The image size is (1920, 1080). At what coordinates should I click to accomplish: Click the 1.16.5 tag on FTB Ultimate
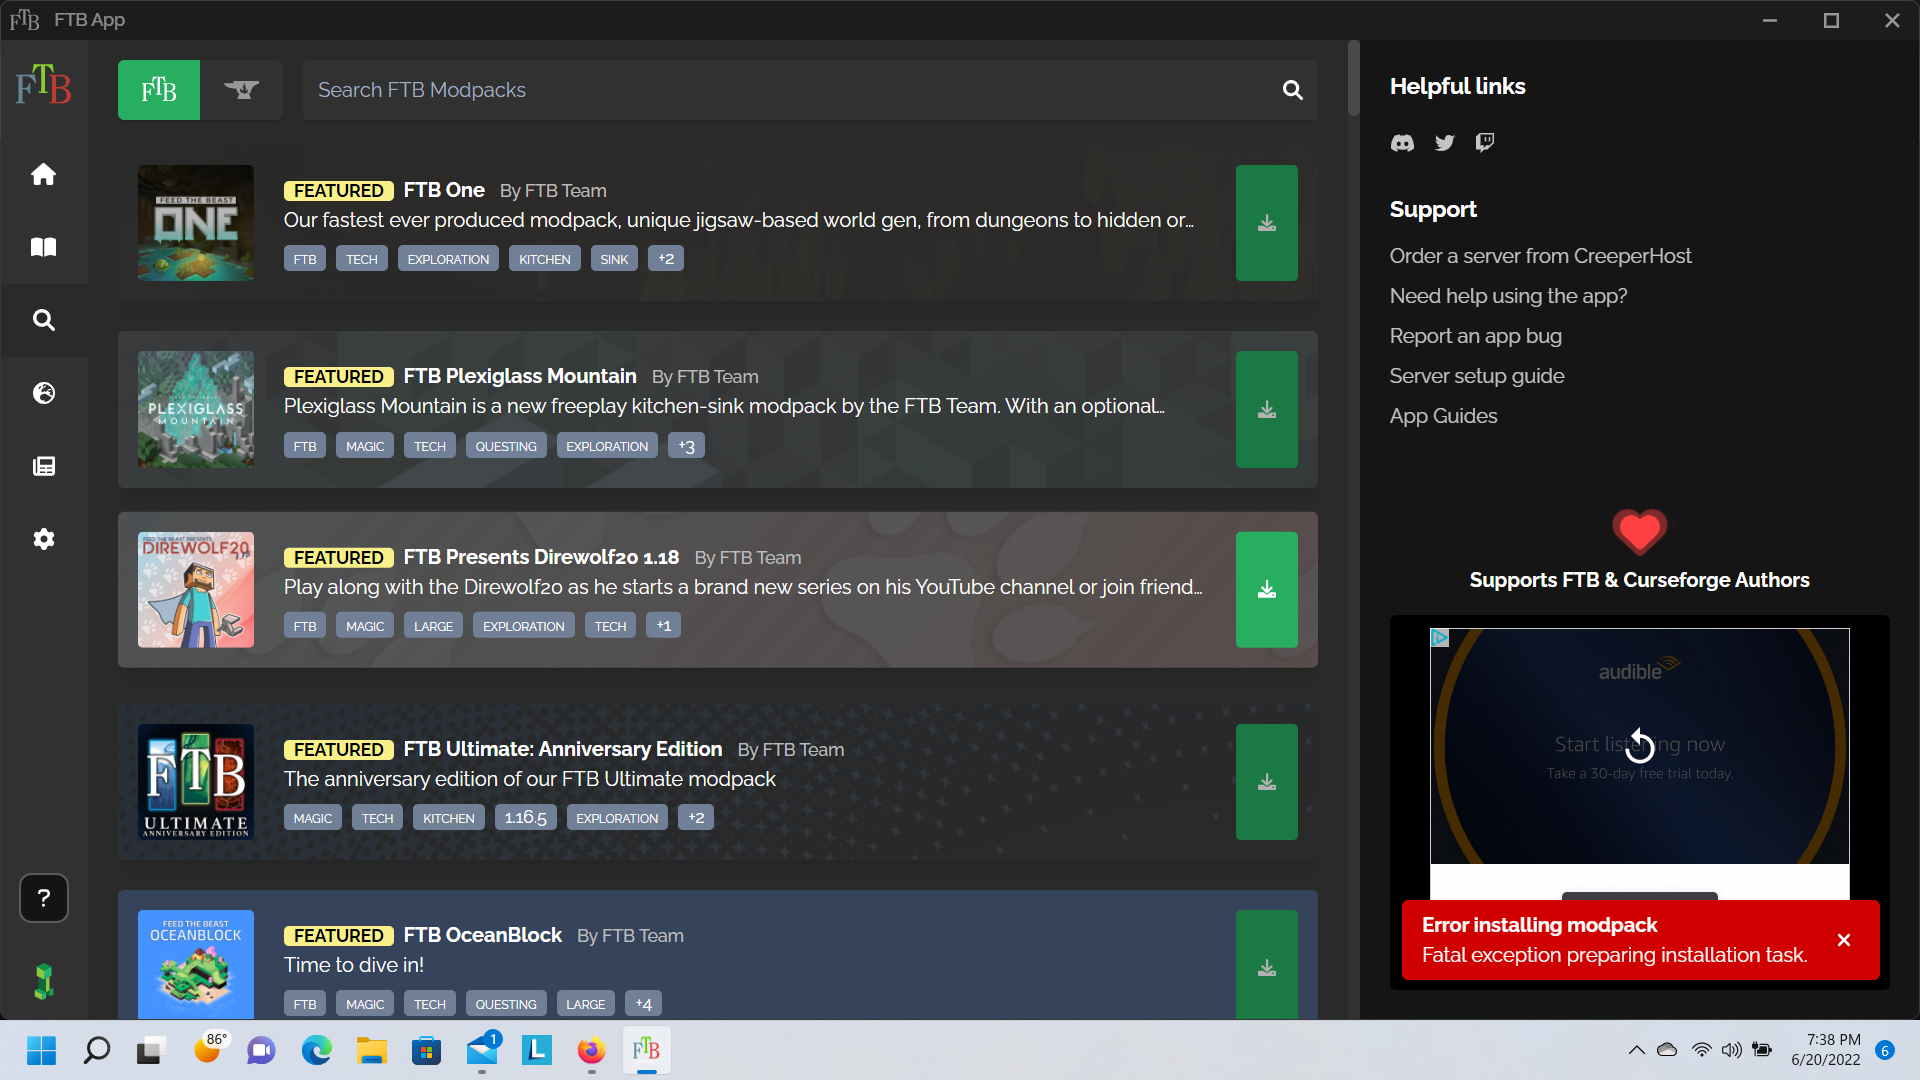pyautogui.click(x=525, y=818)
